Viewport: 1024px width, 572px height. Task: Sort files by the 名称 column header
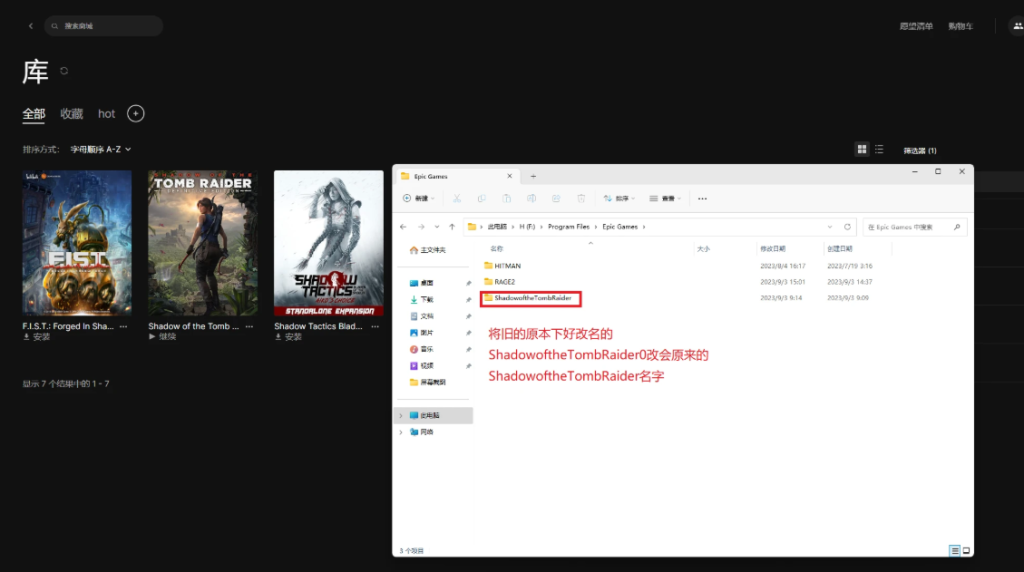click(497, 249)
